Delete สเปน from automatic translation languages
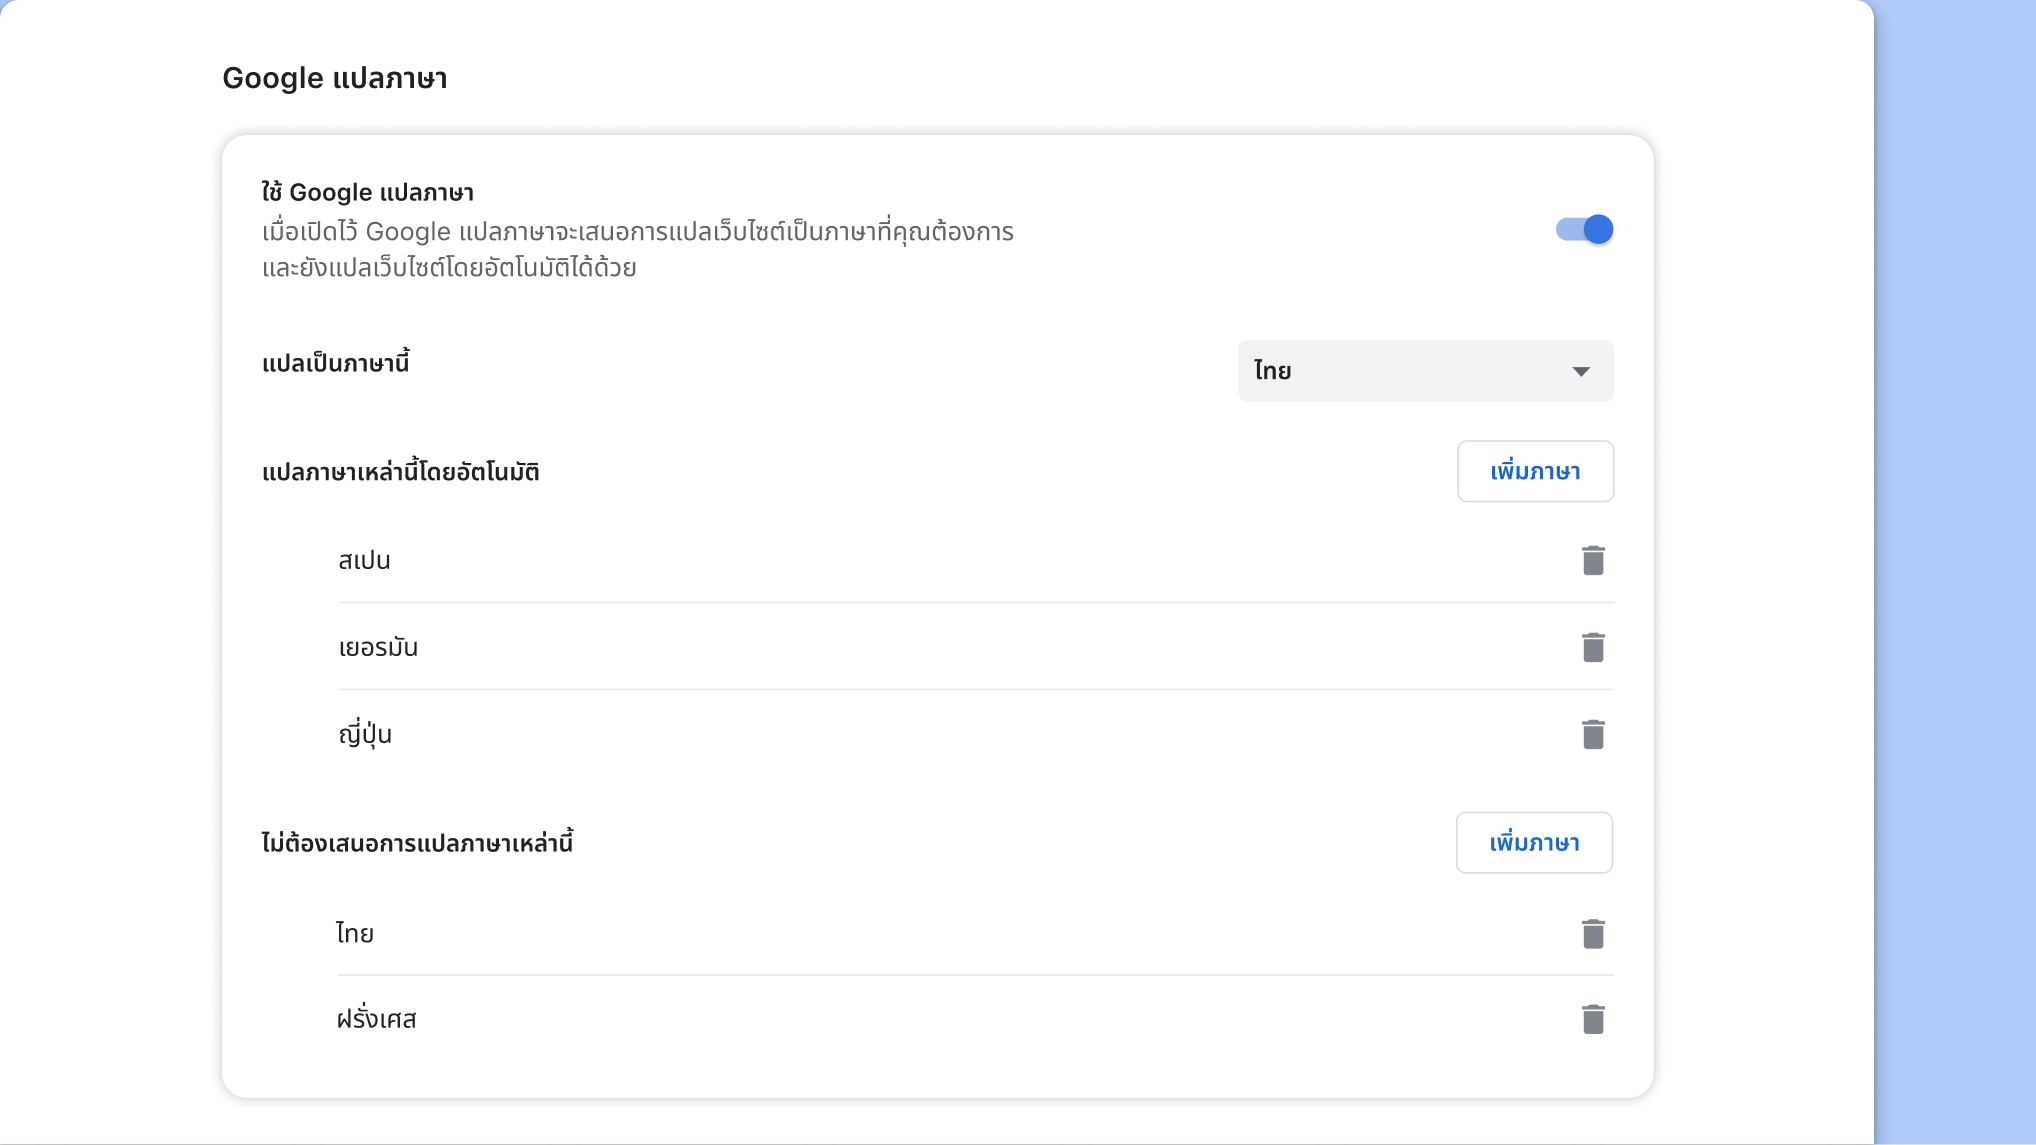The width and height of the screenshot is (2036, 1145). (x=1593, y=560)
